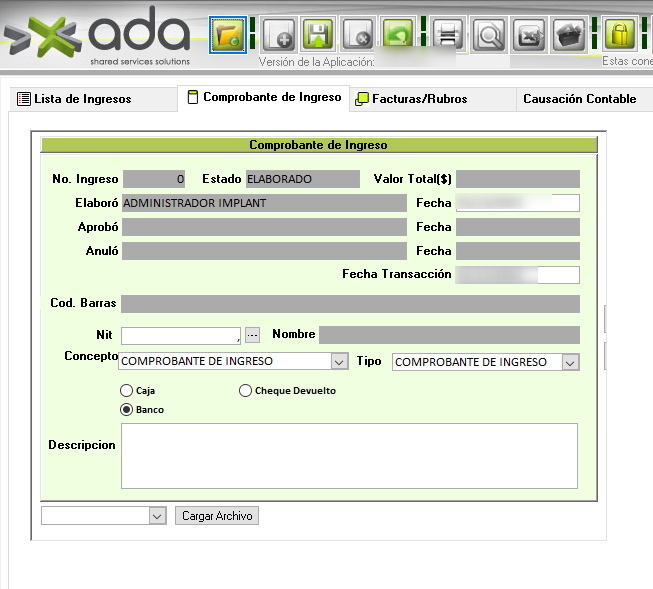Click the Excel export toolbar icon
Screen dimensions: 653x589
[528, 36]
